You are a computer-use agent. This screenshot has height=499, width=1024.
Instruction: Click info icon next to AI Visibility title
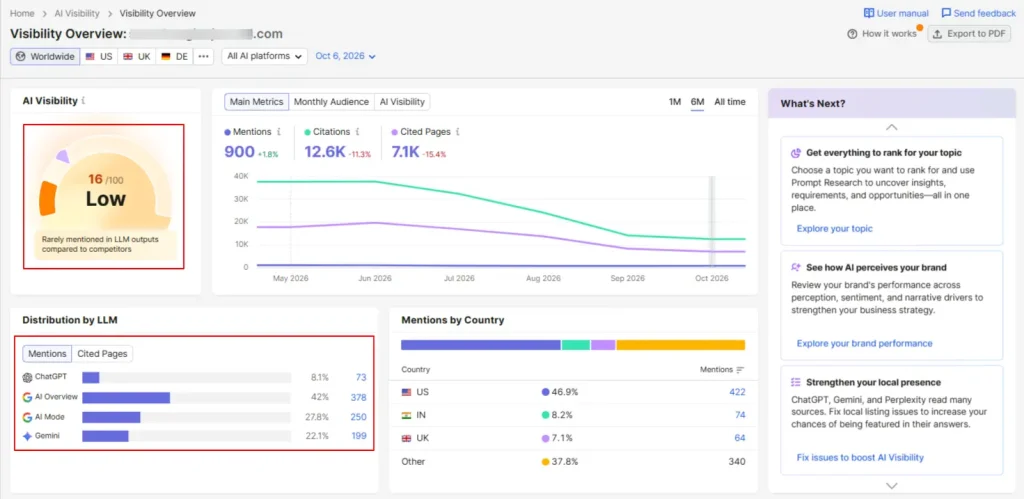click(x=84, y=101)
